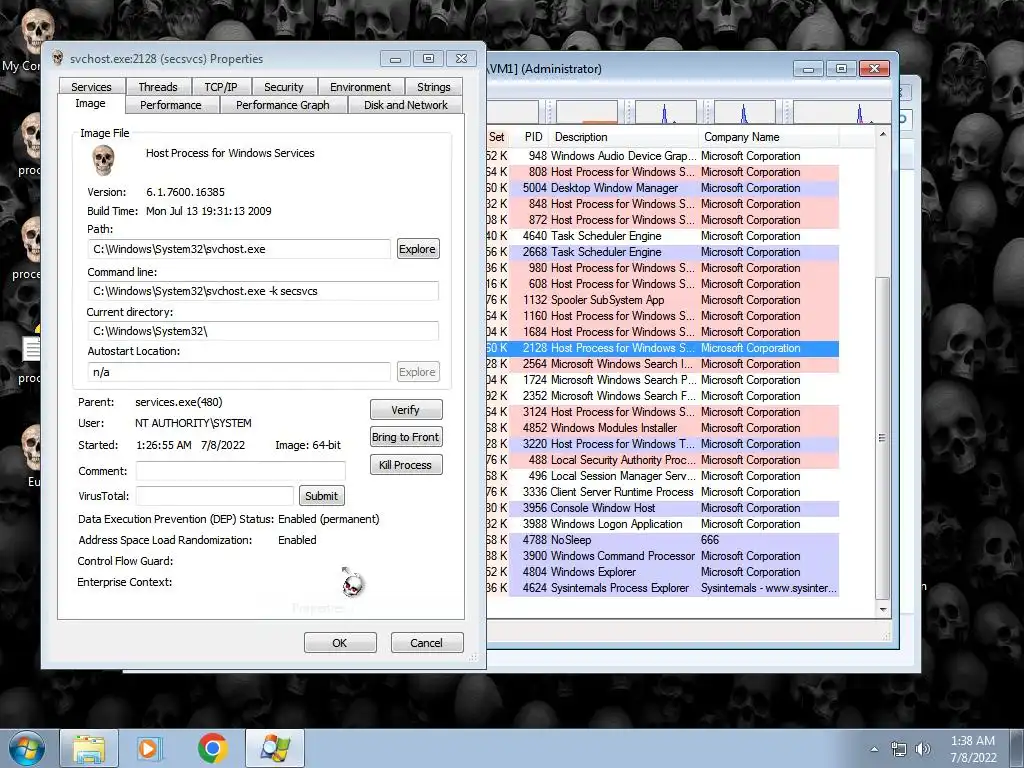Select Windows Explorer row 4804
This screenshot has width=1024, height=768.
663,572
